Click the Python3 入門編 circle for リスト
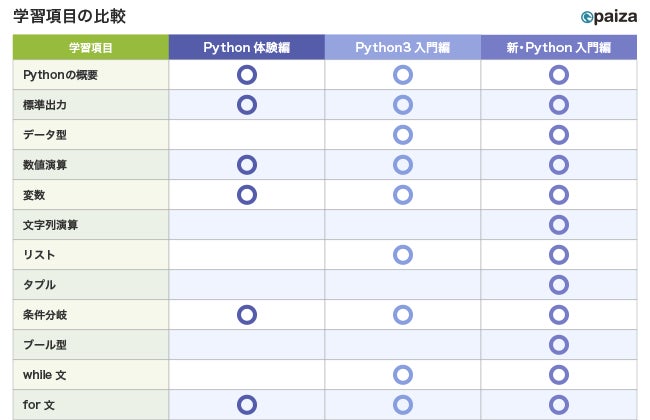This screenshot has width=650, height=420. click(x=403, y=254)
